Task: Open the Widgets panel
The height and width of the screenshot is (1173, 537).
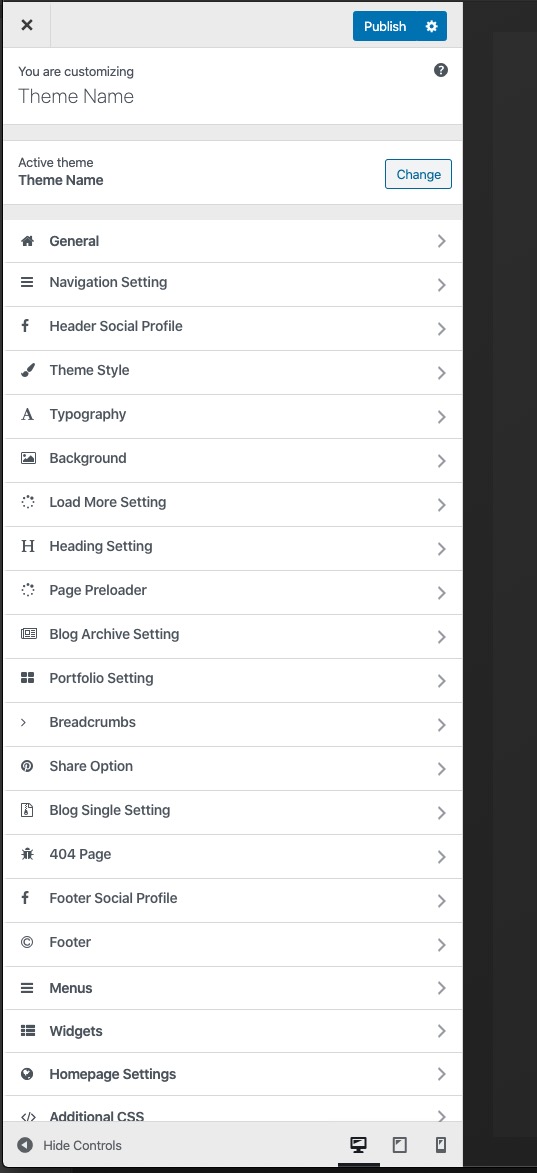Action: 233,1031
